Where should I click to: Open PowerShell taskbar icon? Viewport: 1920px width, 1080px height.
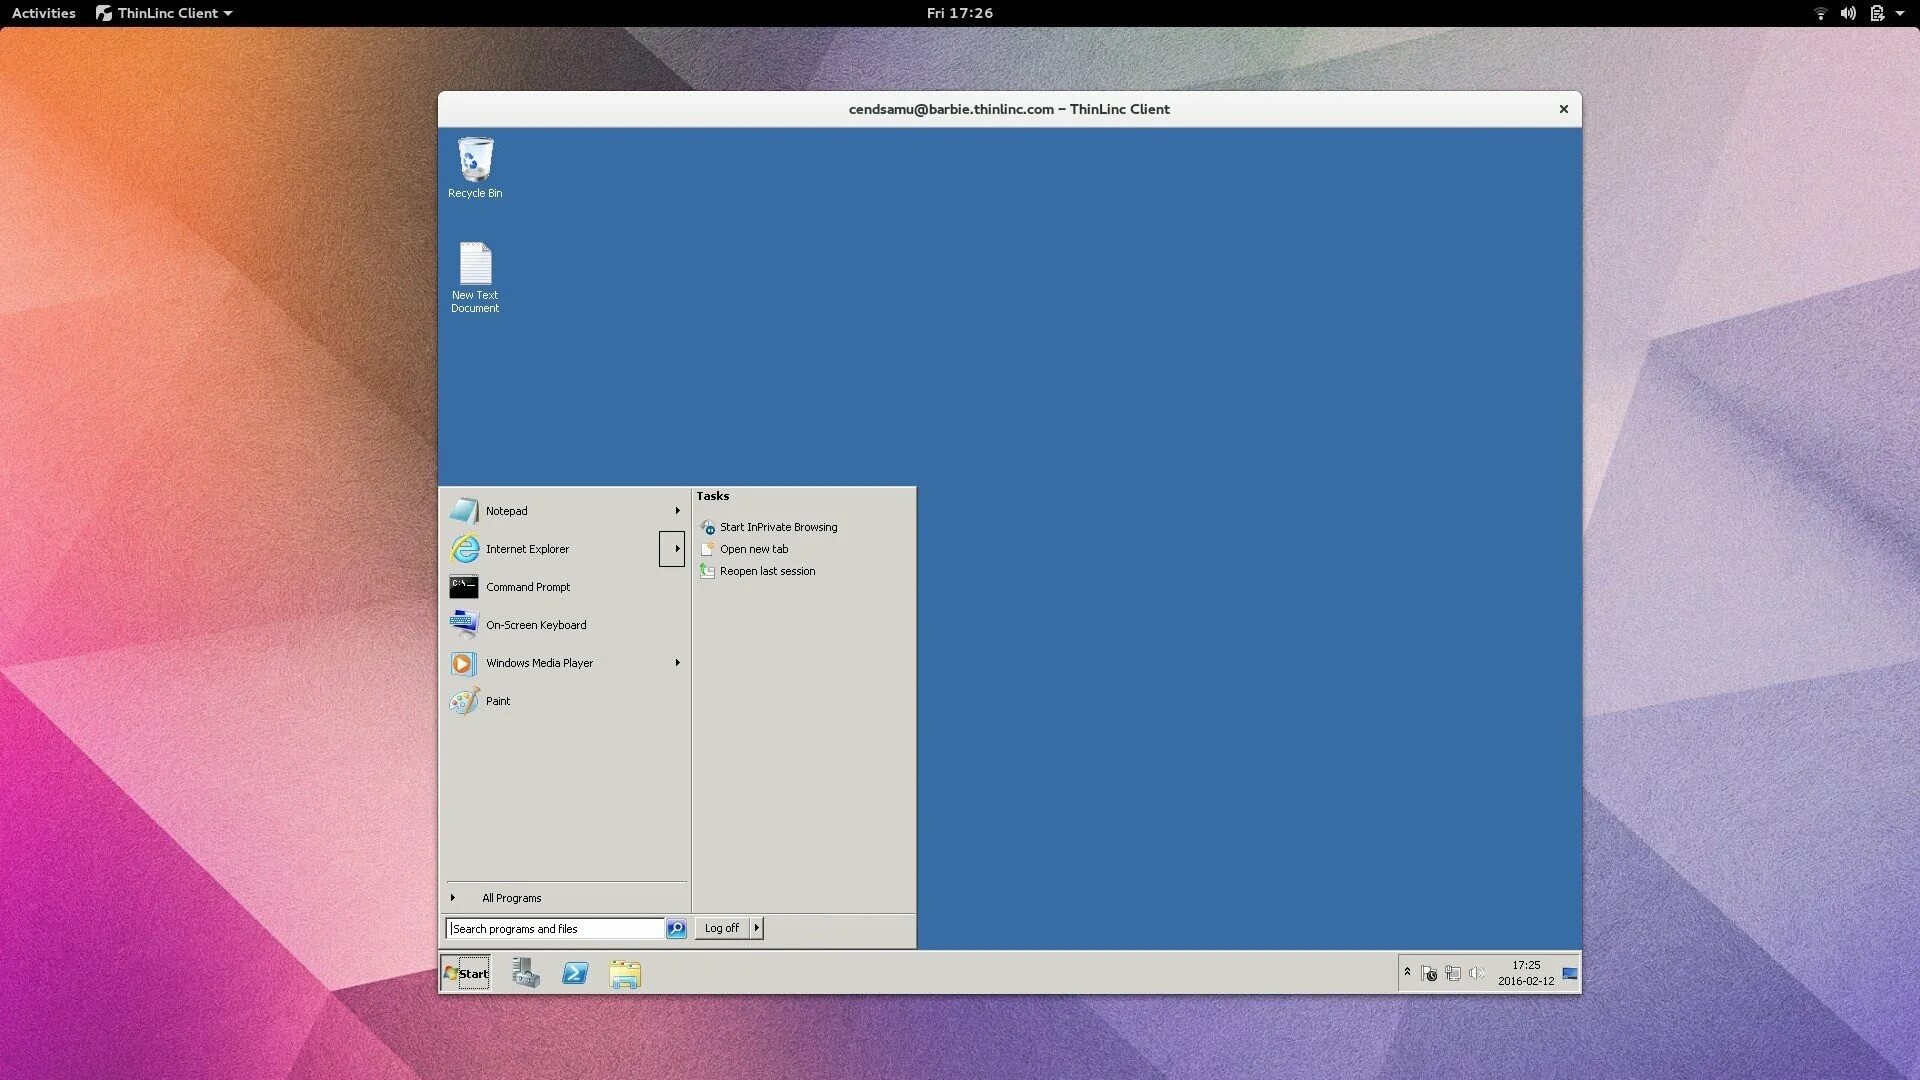click(575, 973)
